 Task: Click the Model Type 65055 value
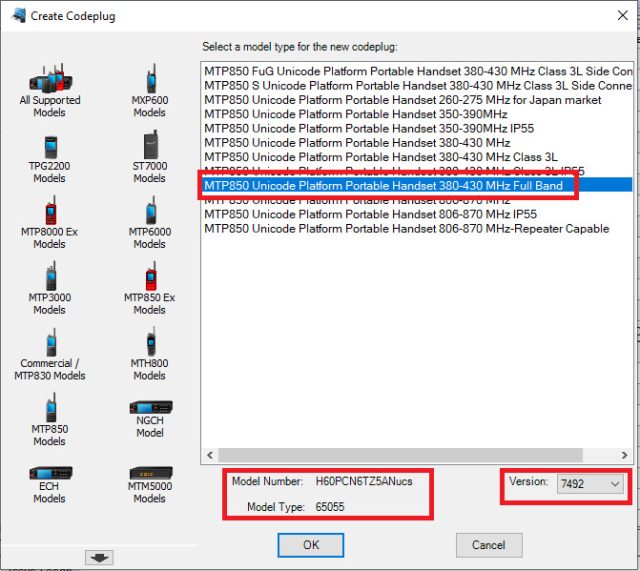[x=330, y=507]
